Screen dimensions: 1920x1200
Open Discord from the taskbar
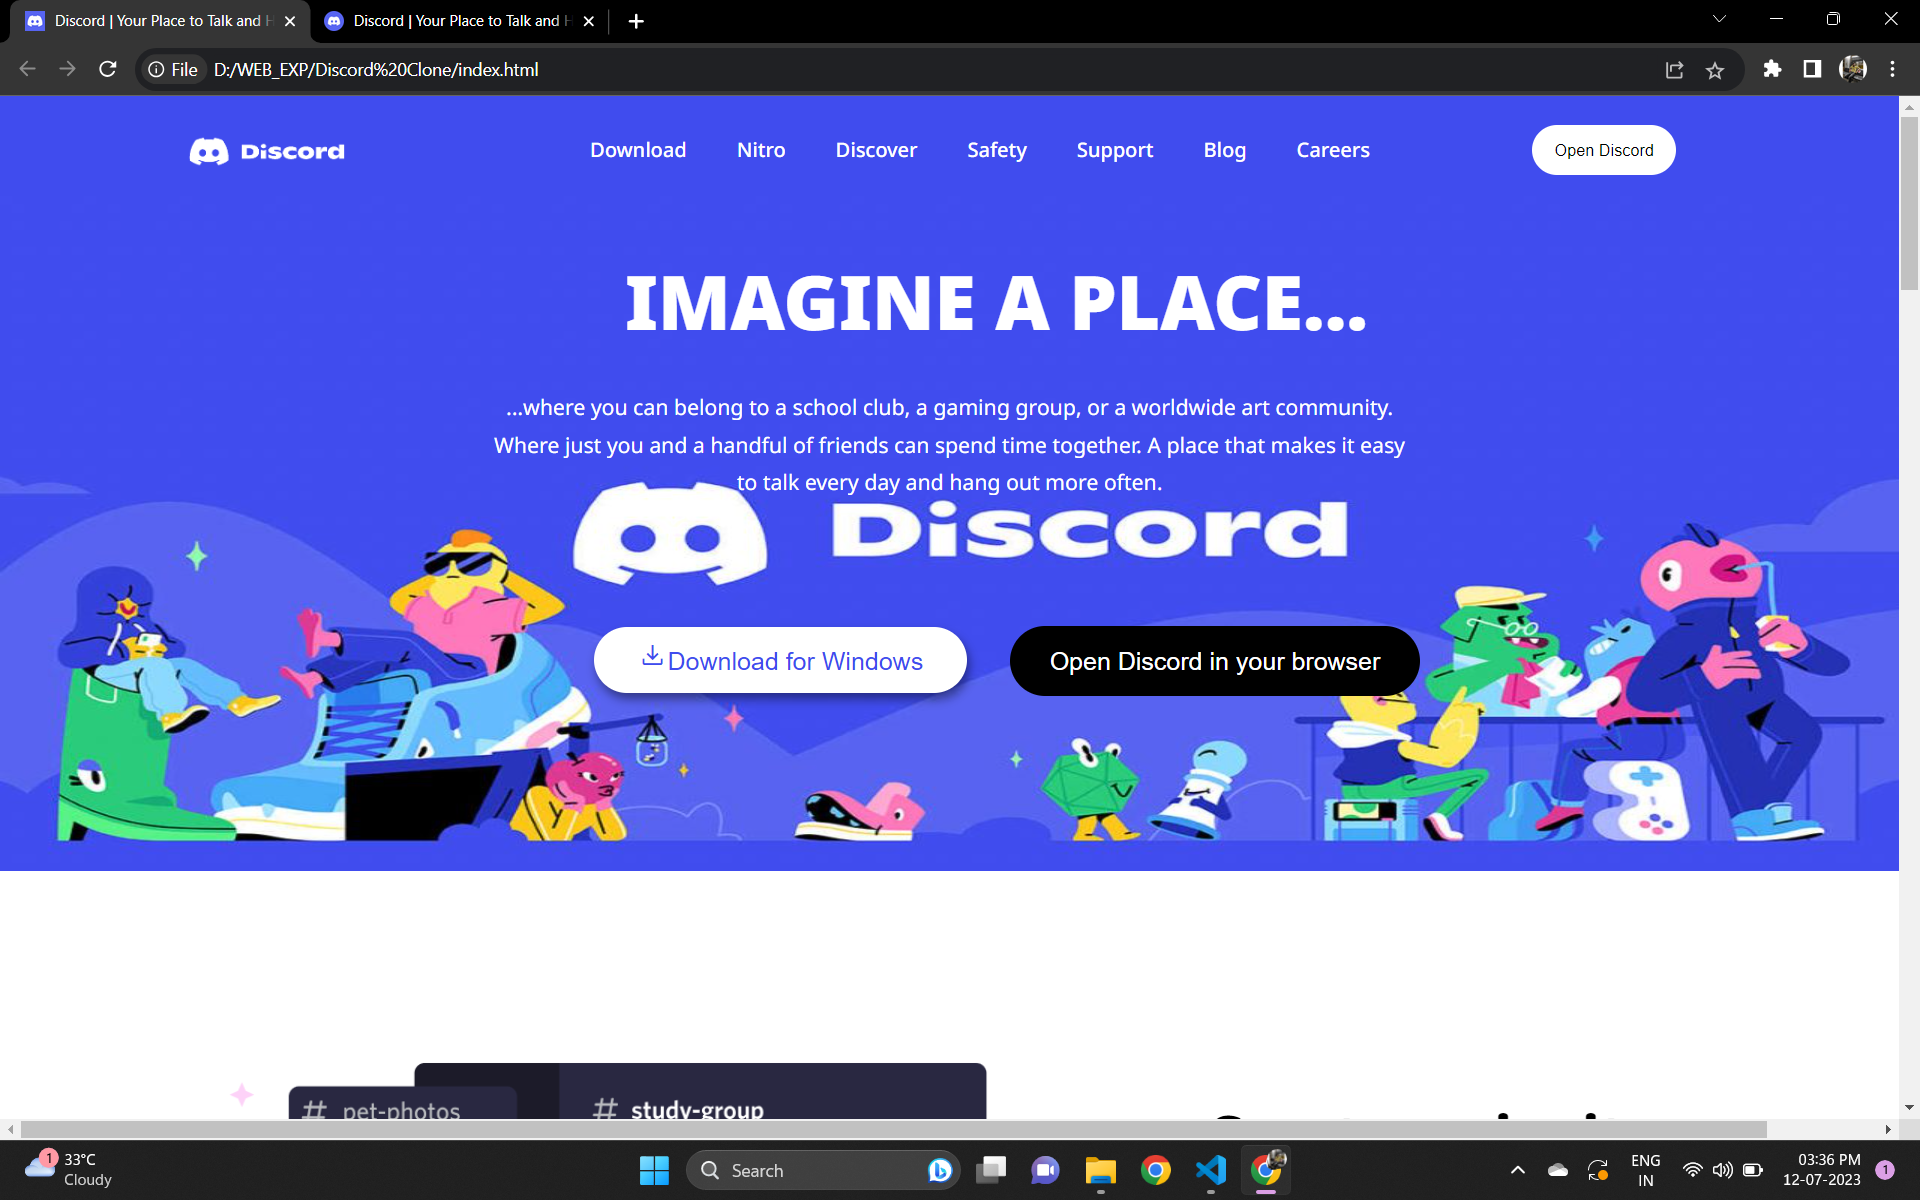pyautogui.click(x=1045, y=1170)
